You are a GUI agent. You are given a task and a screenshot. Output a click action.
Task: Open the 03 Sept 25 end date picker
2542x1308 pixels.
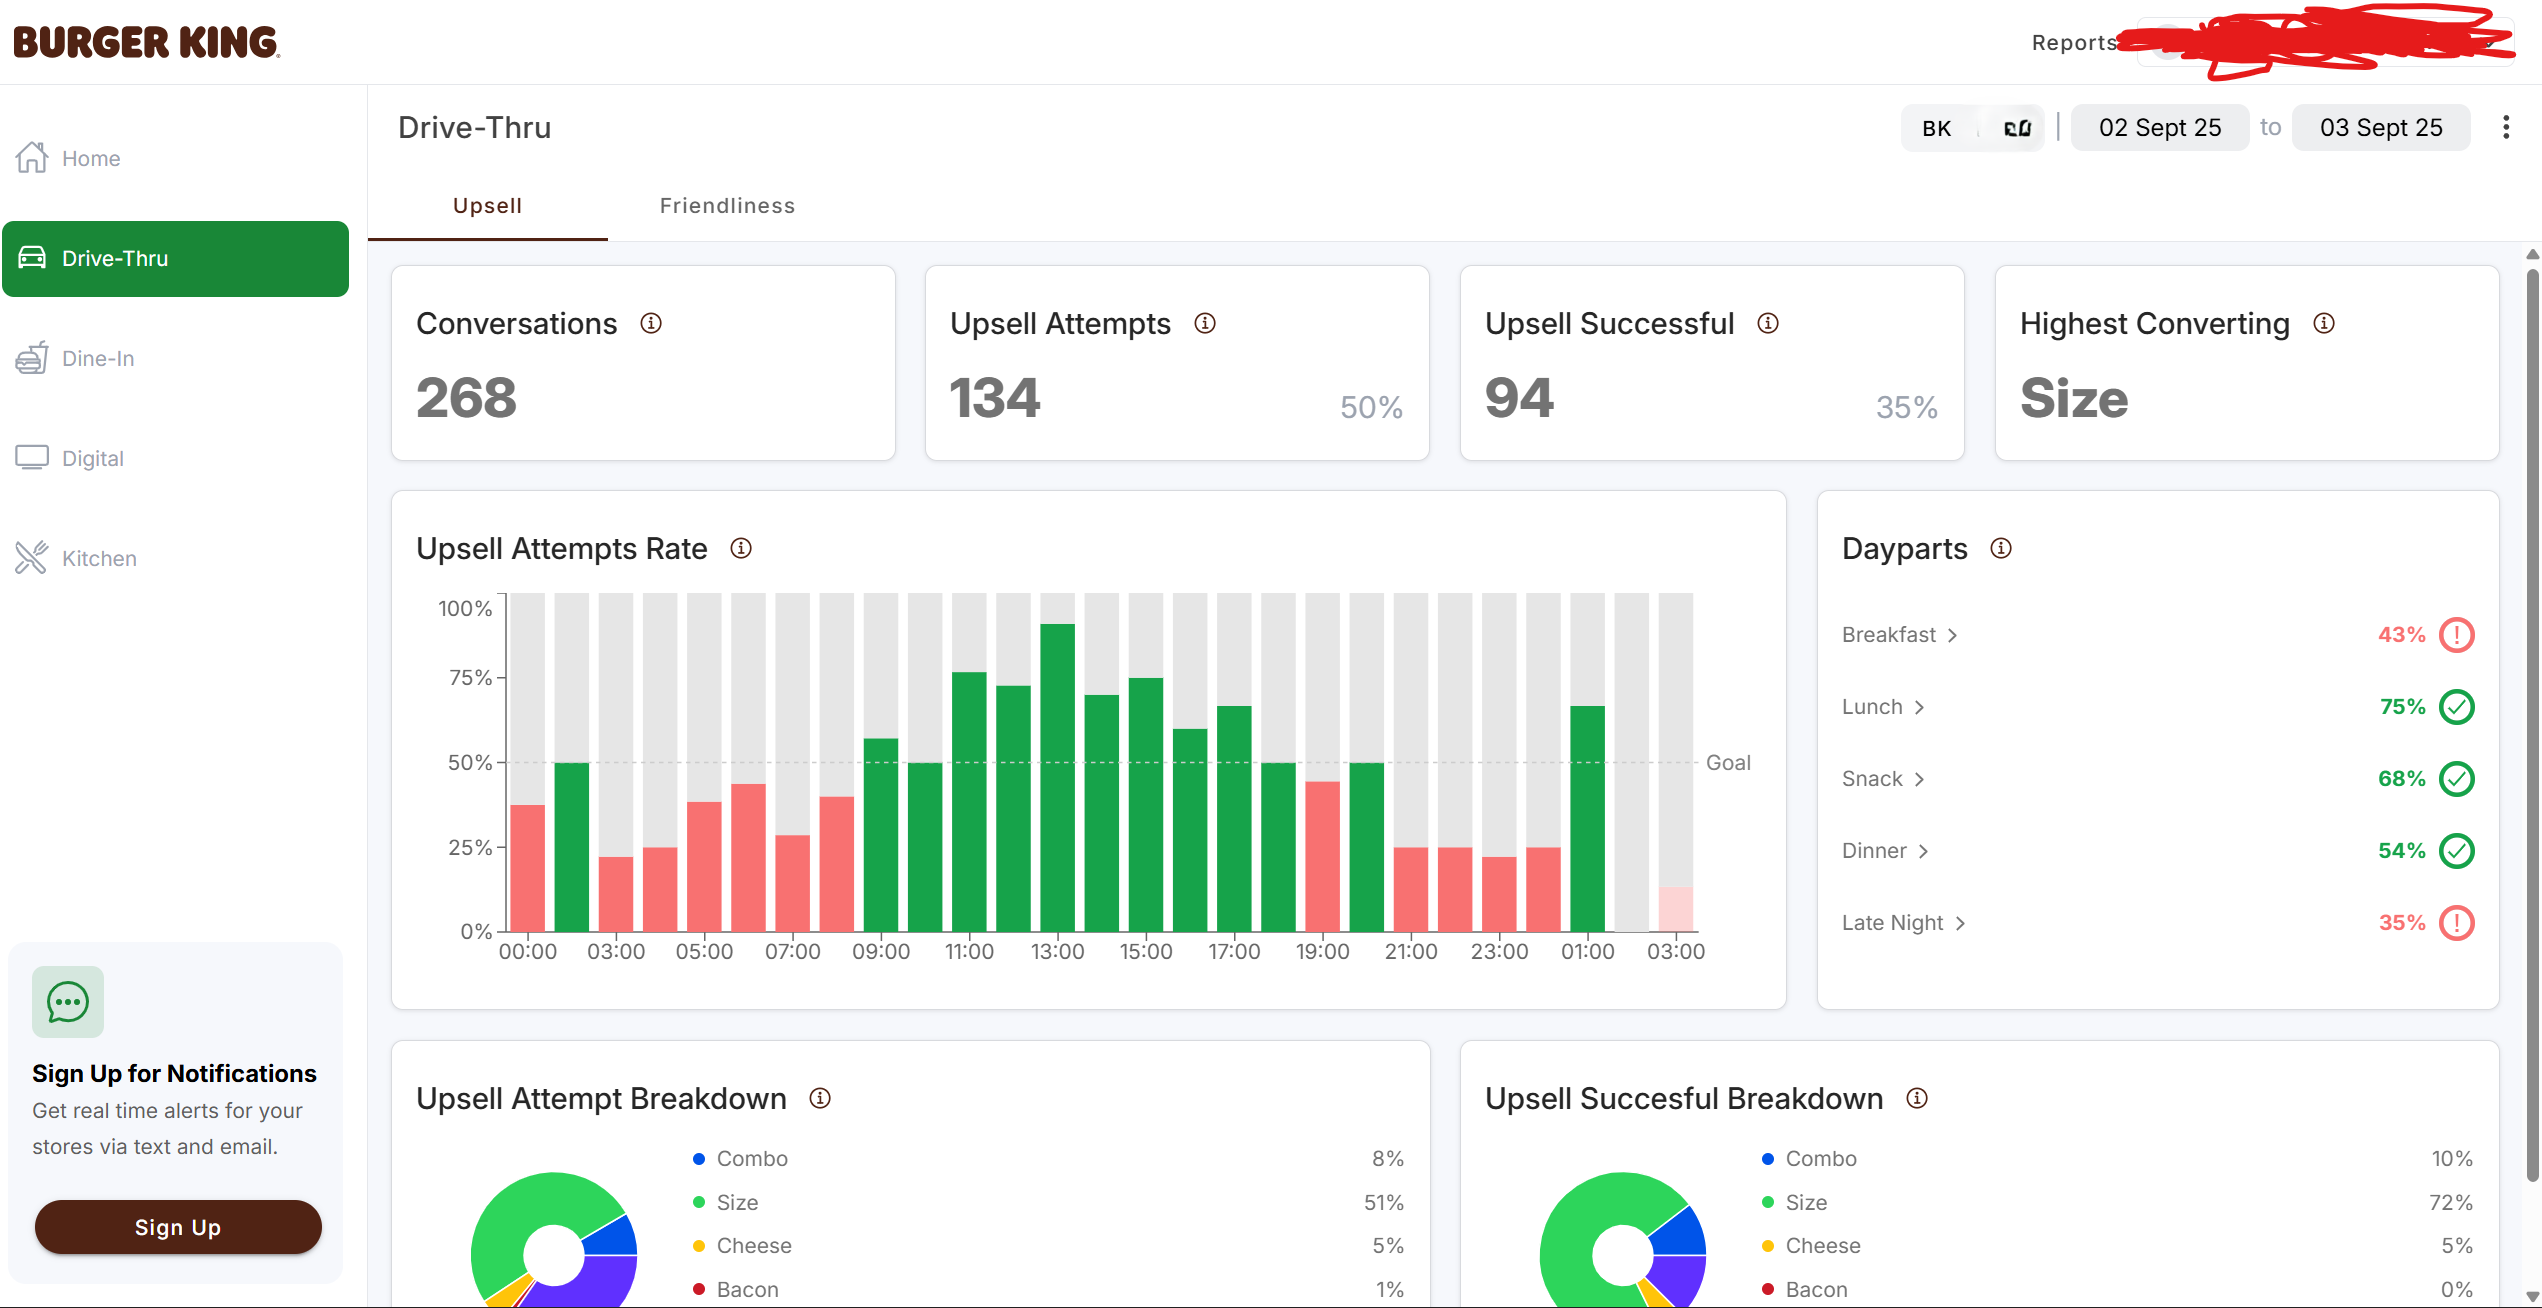pyautogui.click(x=2381, y=128)
